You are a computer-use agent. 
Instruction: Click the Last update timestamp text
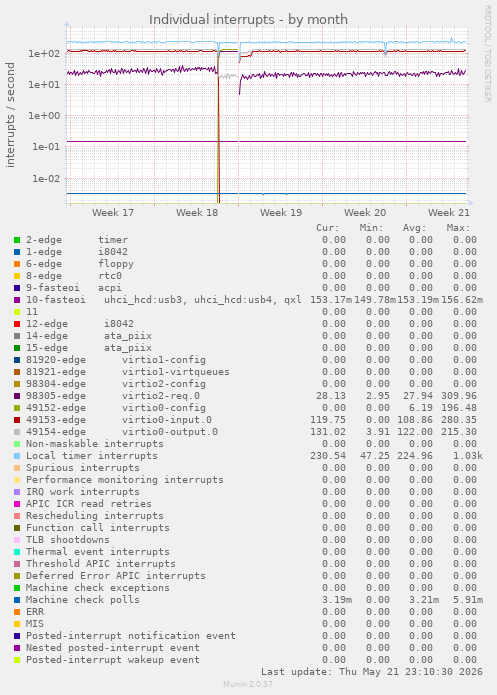(372, 672)
